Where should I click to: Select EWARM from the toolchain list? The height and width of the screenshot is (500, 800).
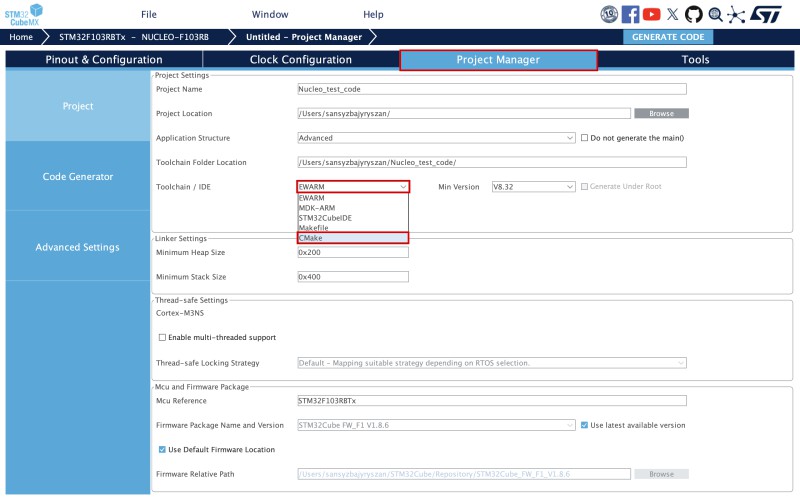point(353,198)
